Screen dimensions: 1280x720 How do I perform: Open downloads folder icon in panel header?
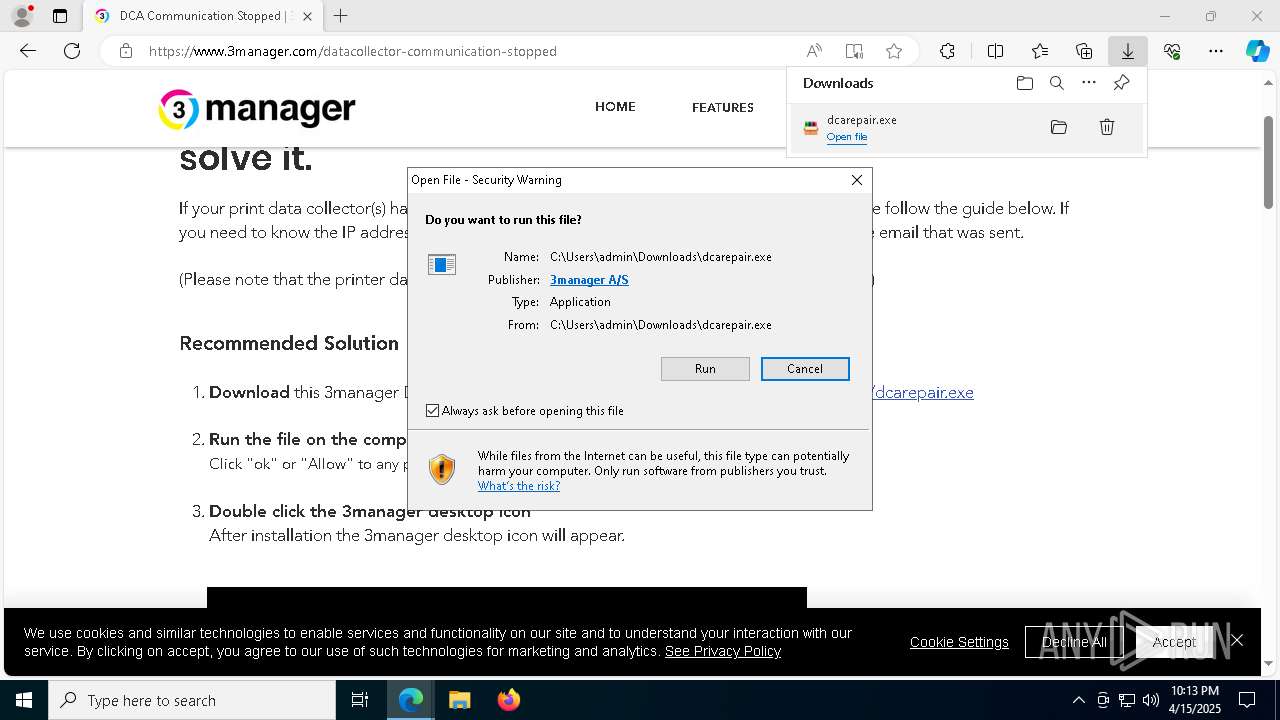click(x=1025, y=83)
